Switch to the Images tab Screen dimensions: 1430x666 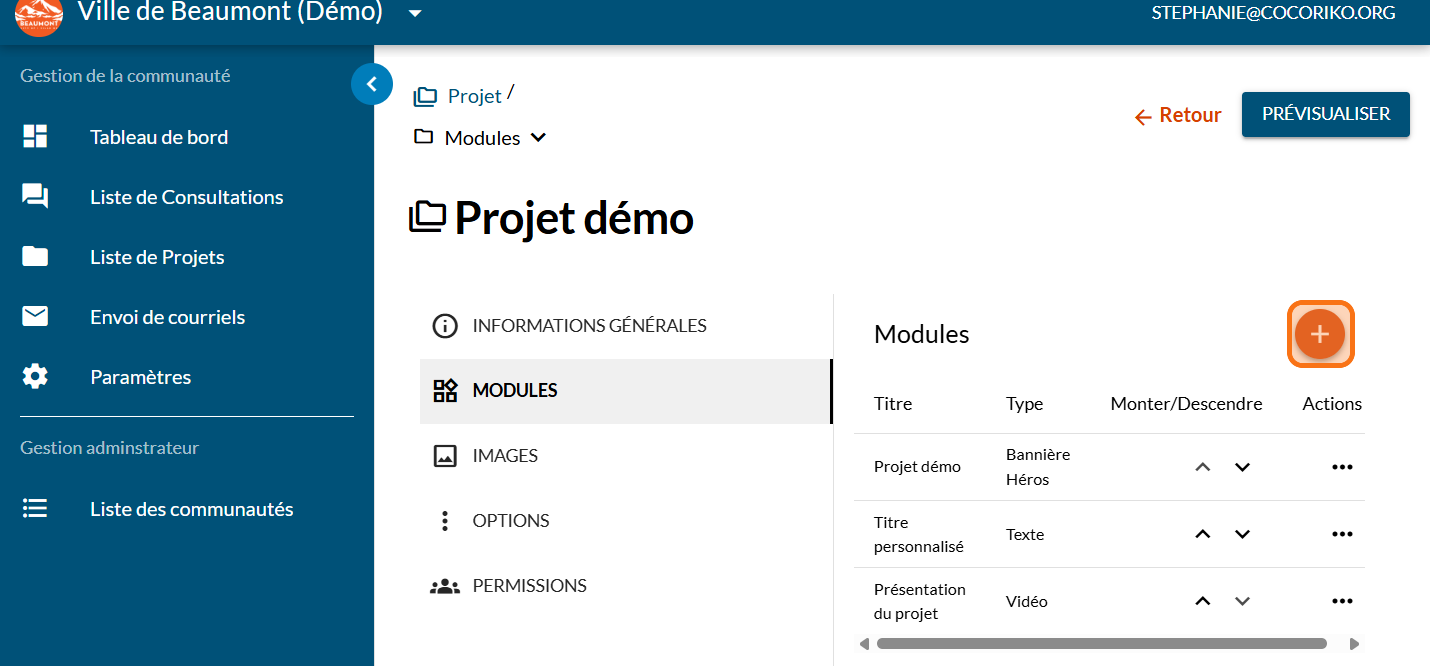(505, 456)
